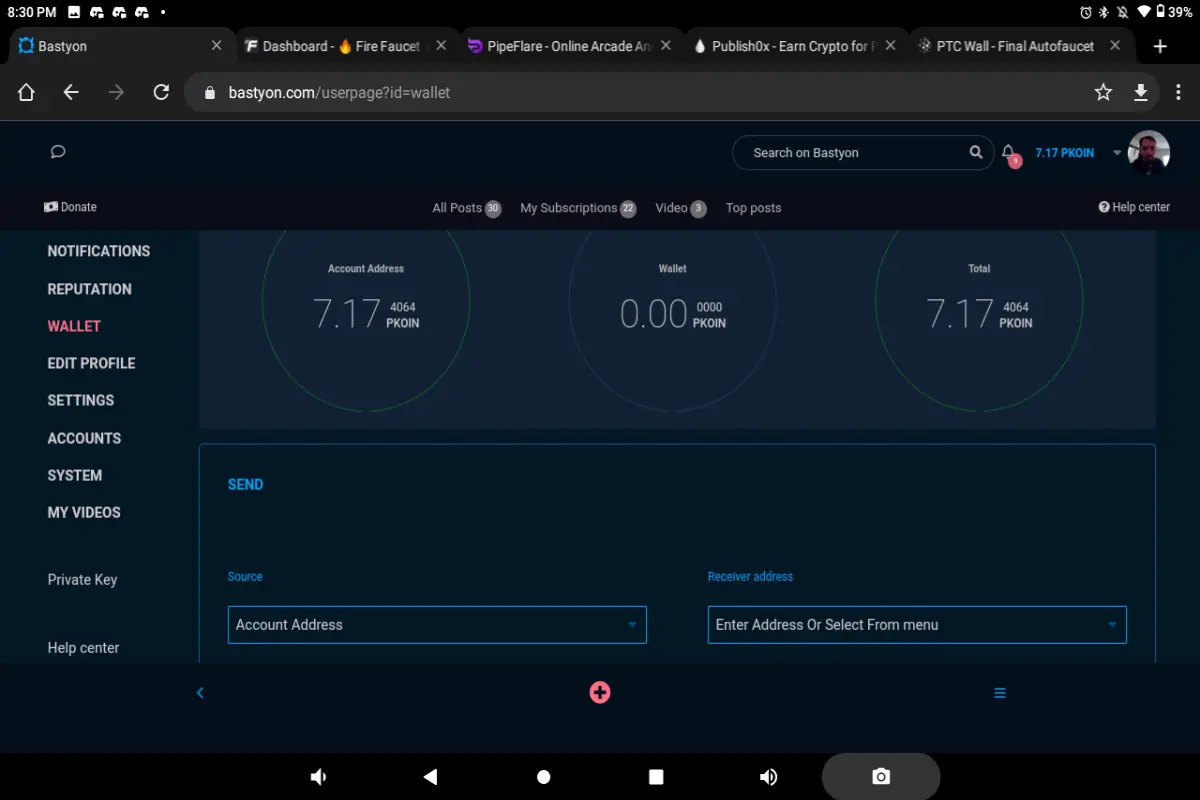The height and width of the screenshot is (800, 1200).
Task: Switch to the PipeFlare tab
Action: (571, 46)
